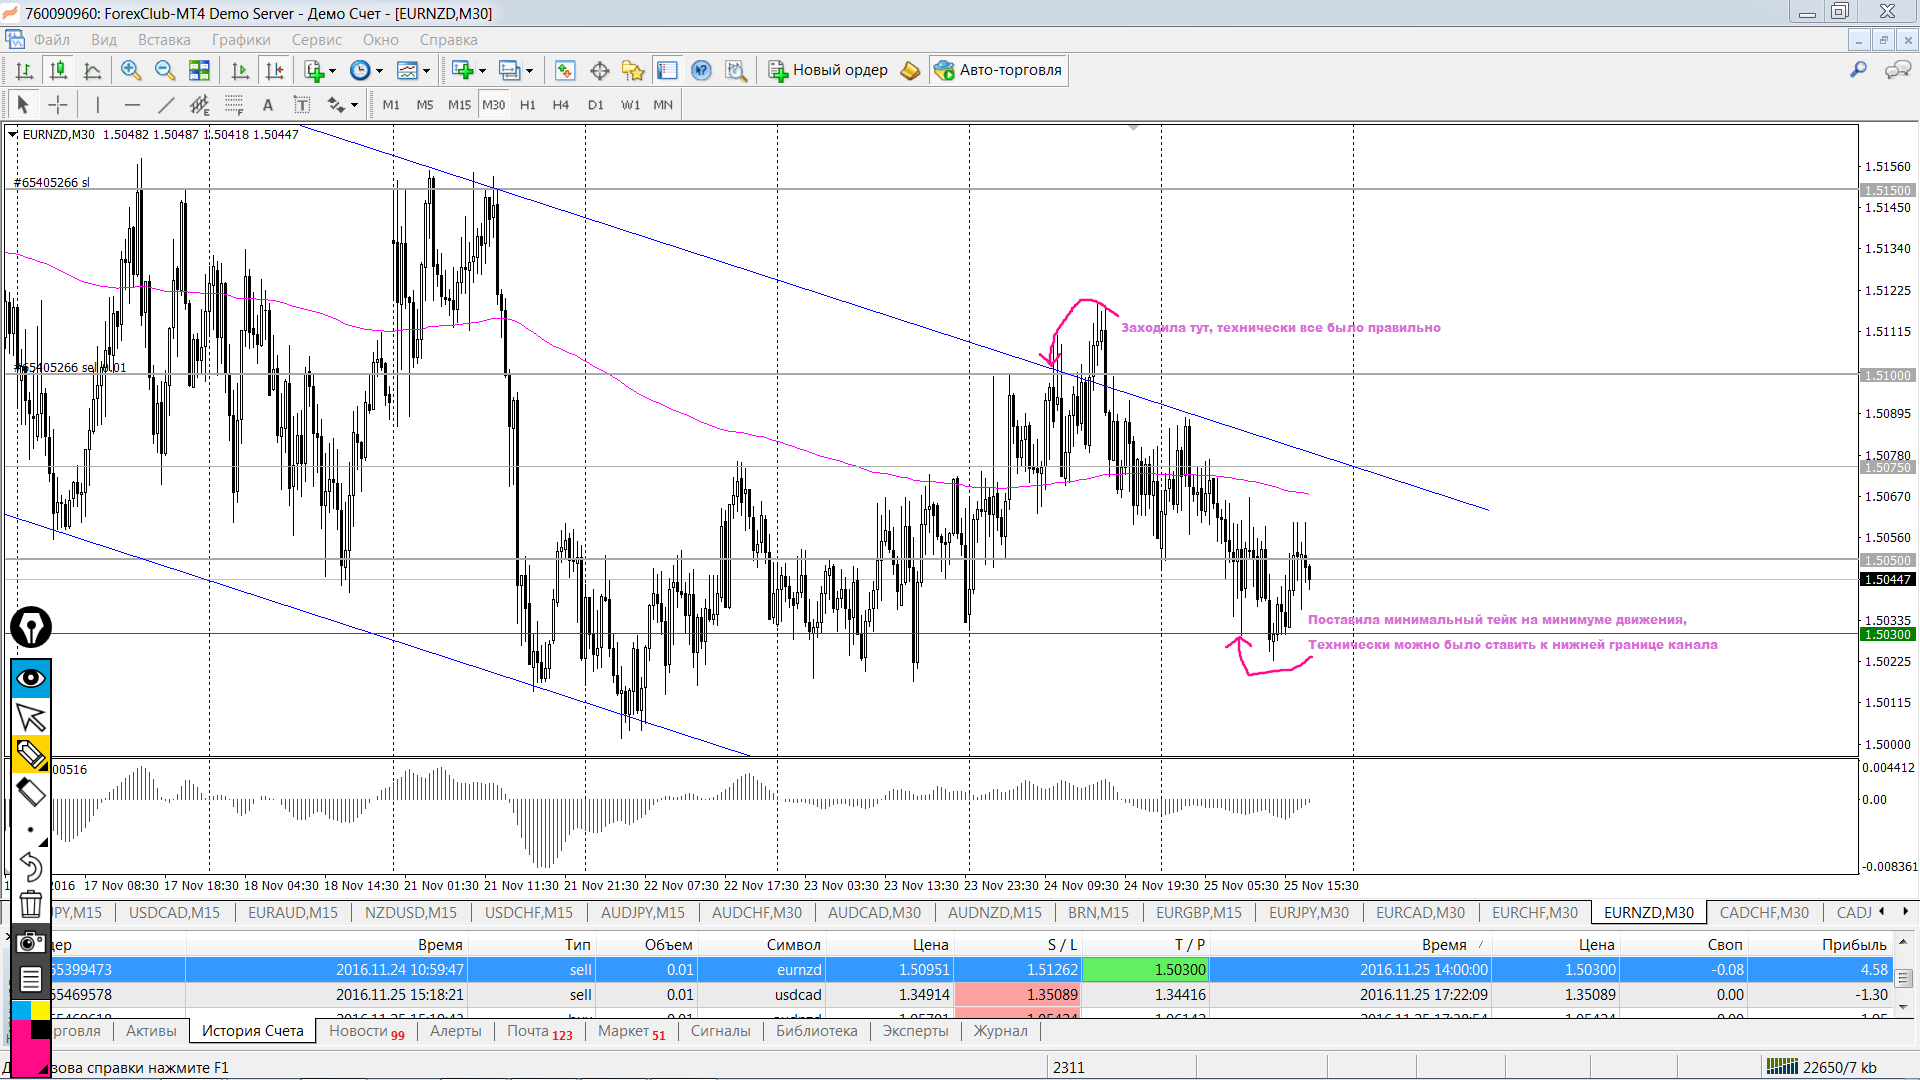Select the trendline drawing tool
The image size is (1920, 1080).
click(166, 104)
